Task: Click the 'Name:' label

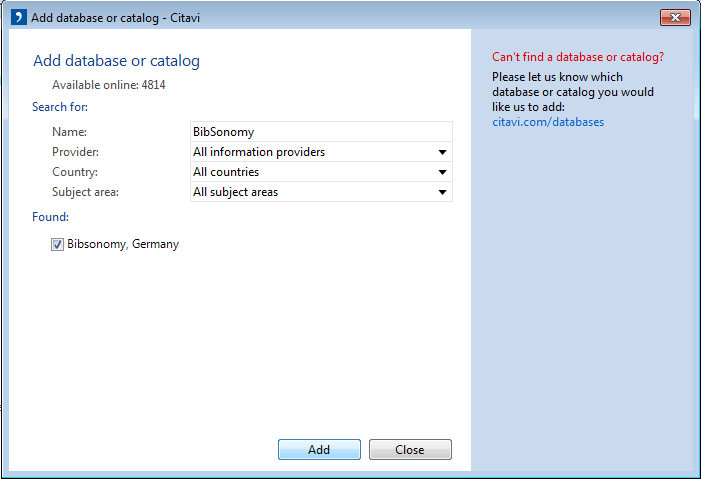Action: click(69, 132)
